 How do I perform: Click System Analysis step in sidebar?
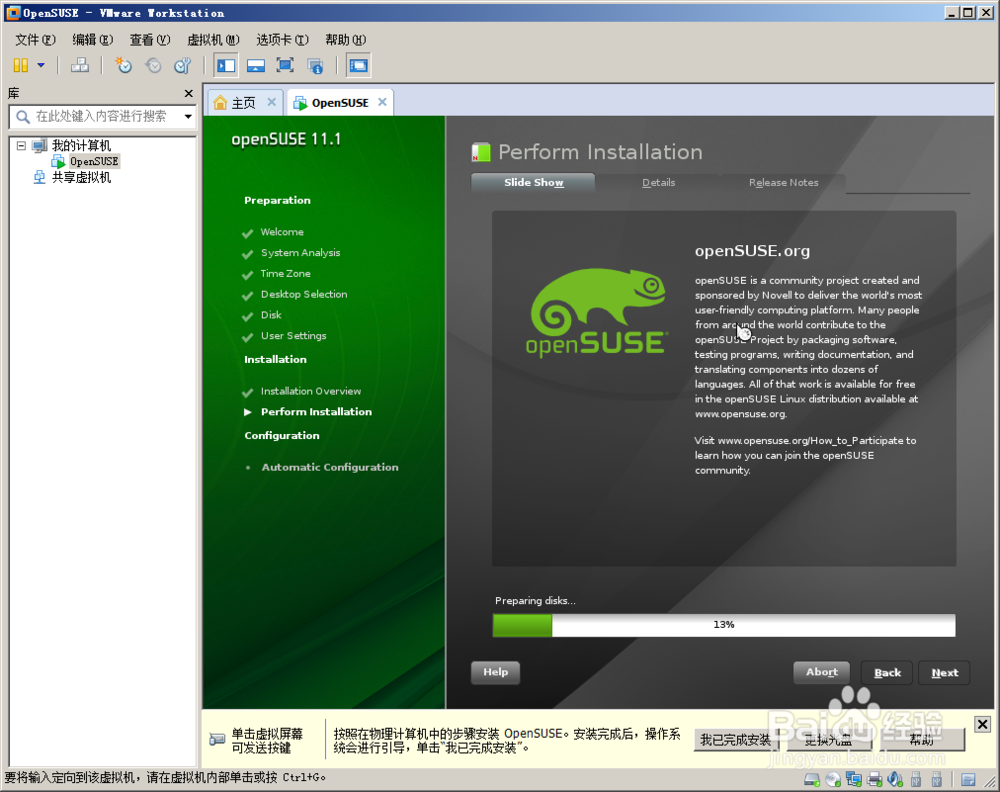coord(300,253)
